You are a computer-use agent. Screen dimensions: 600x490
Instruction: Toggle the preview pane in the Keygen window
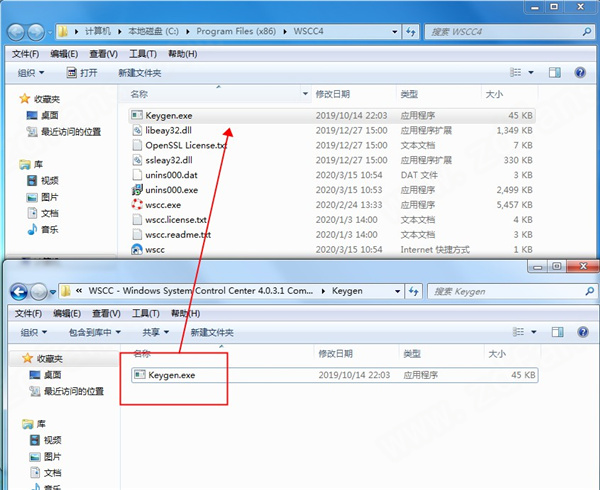(x=558, y=332)
